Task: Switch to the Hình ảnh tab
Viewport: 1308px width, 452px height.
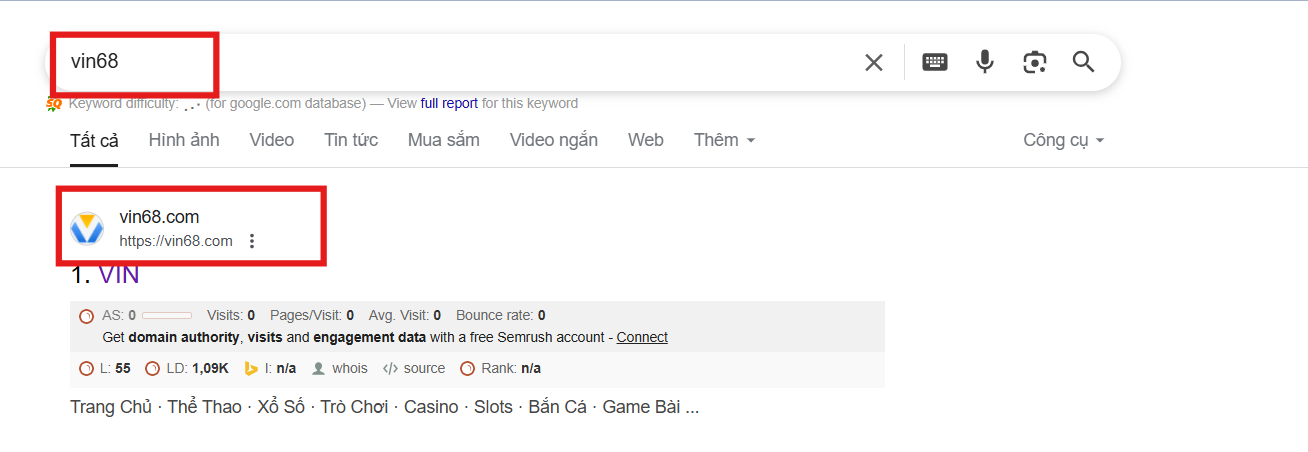Action: point(184,140)
